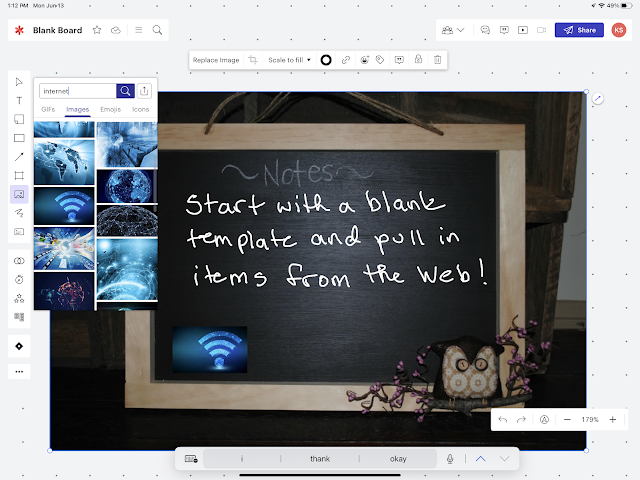Open the diamond integrations button
The width and height of the screenshot is (640, 480).
(x=19, y=346)
